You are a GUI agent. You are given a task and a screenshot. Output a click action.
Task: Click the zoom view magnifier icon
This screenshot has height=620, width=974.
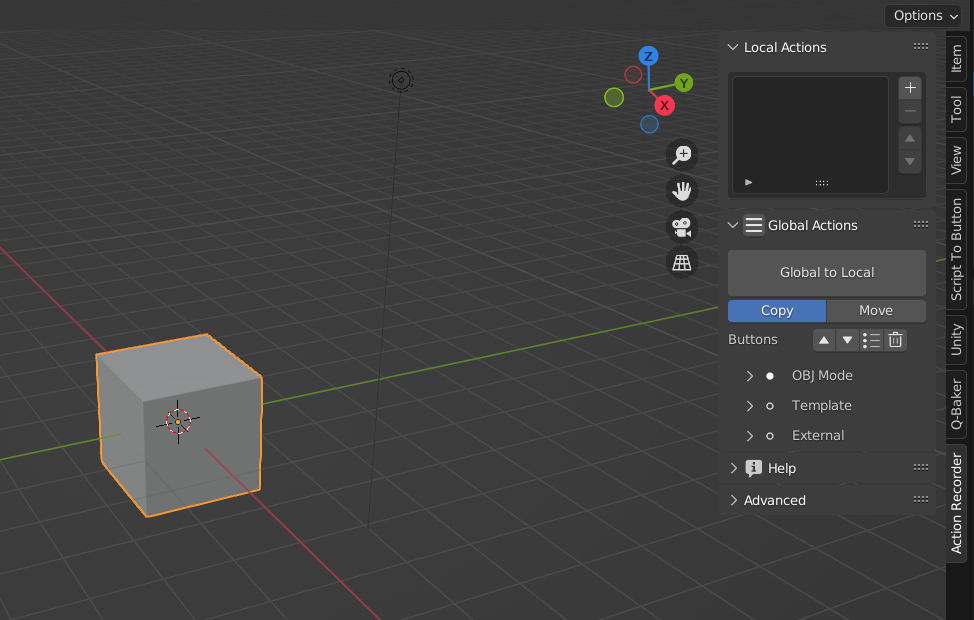pos(682,154)
